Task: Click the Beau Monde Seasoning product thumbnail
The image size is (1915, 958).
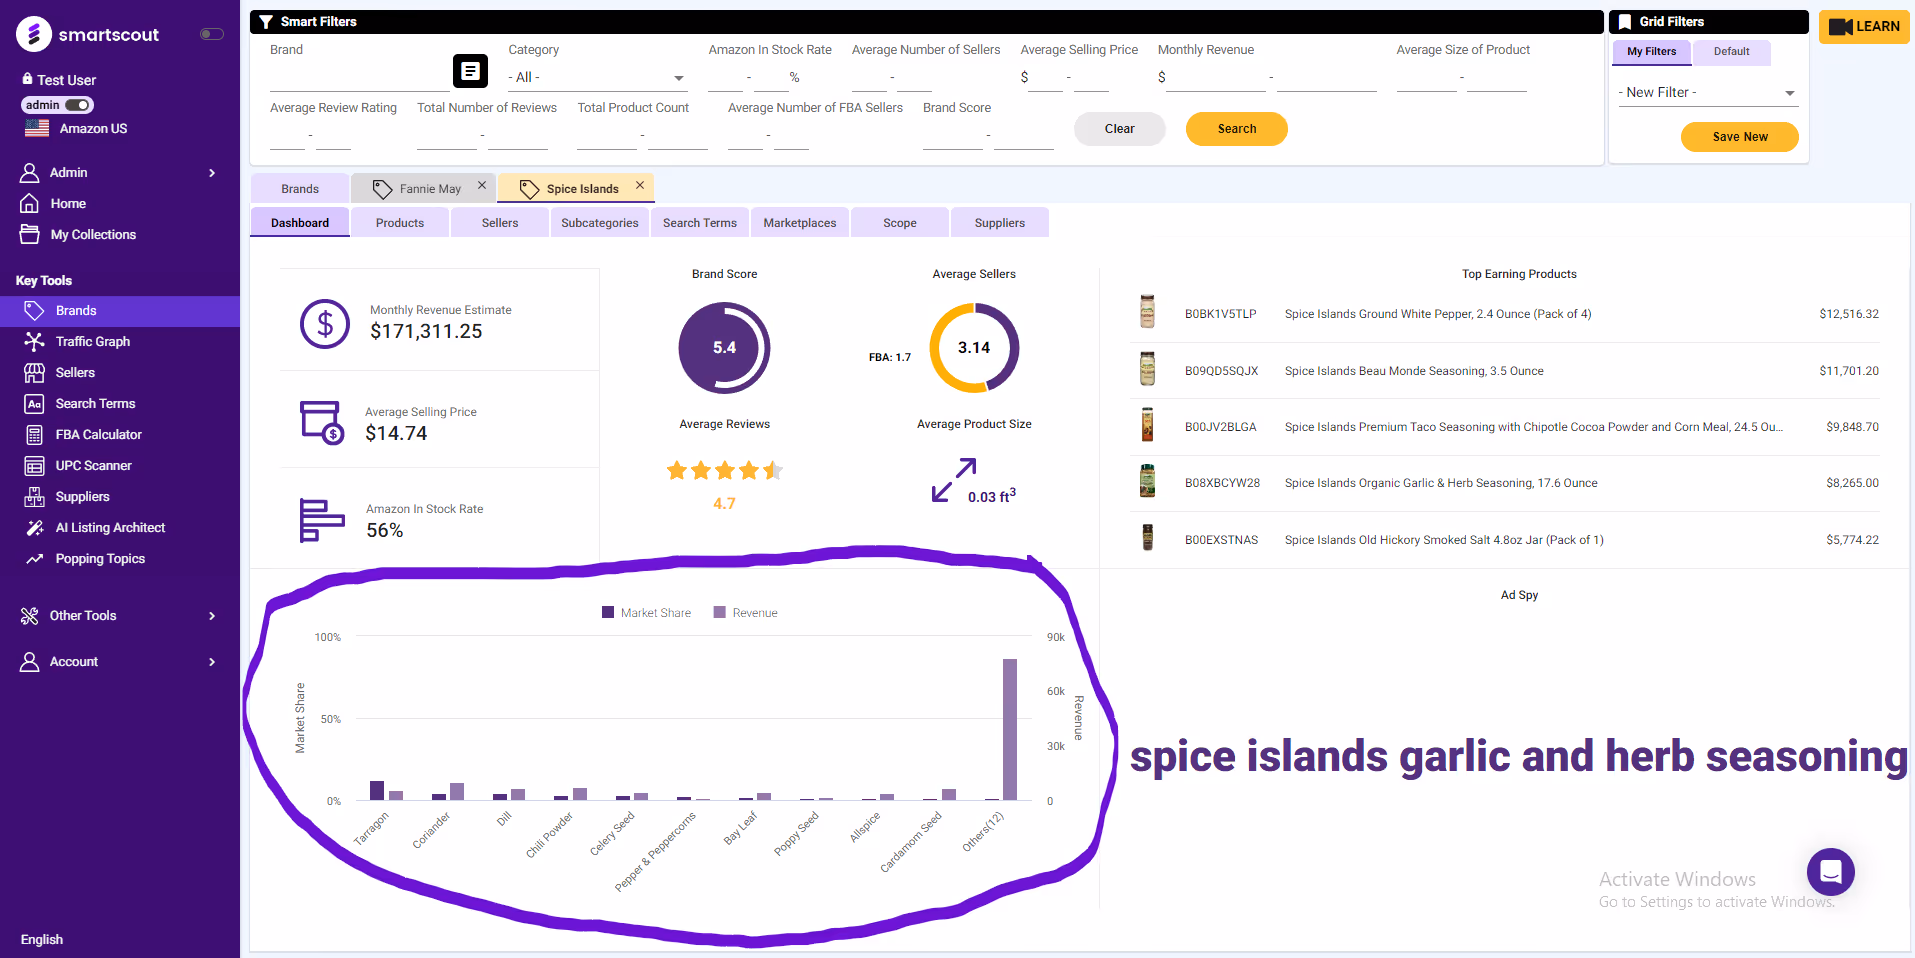Action: [1148, 369]
